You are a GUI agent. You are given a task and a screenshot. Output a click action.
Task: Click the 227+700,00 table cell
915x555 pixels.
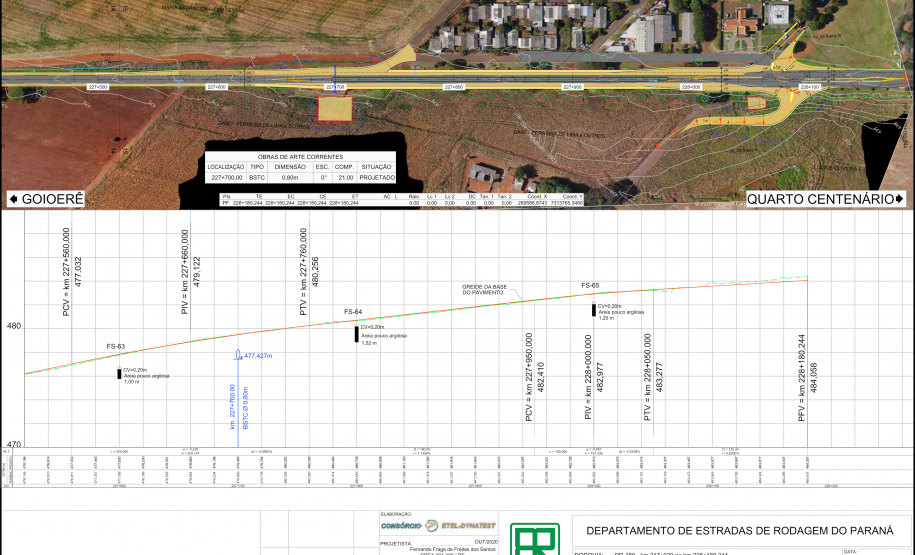pos(226,177)
